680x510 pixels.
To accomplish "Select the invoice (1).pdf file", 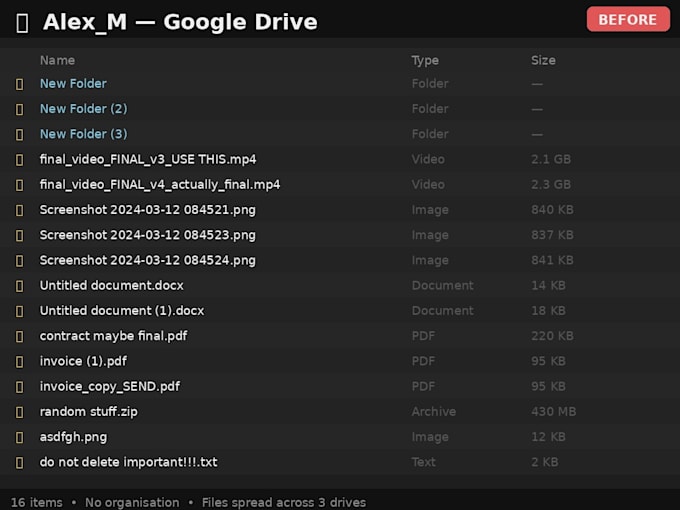I will pos(340,361).
